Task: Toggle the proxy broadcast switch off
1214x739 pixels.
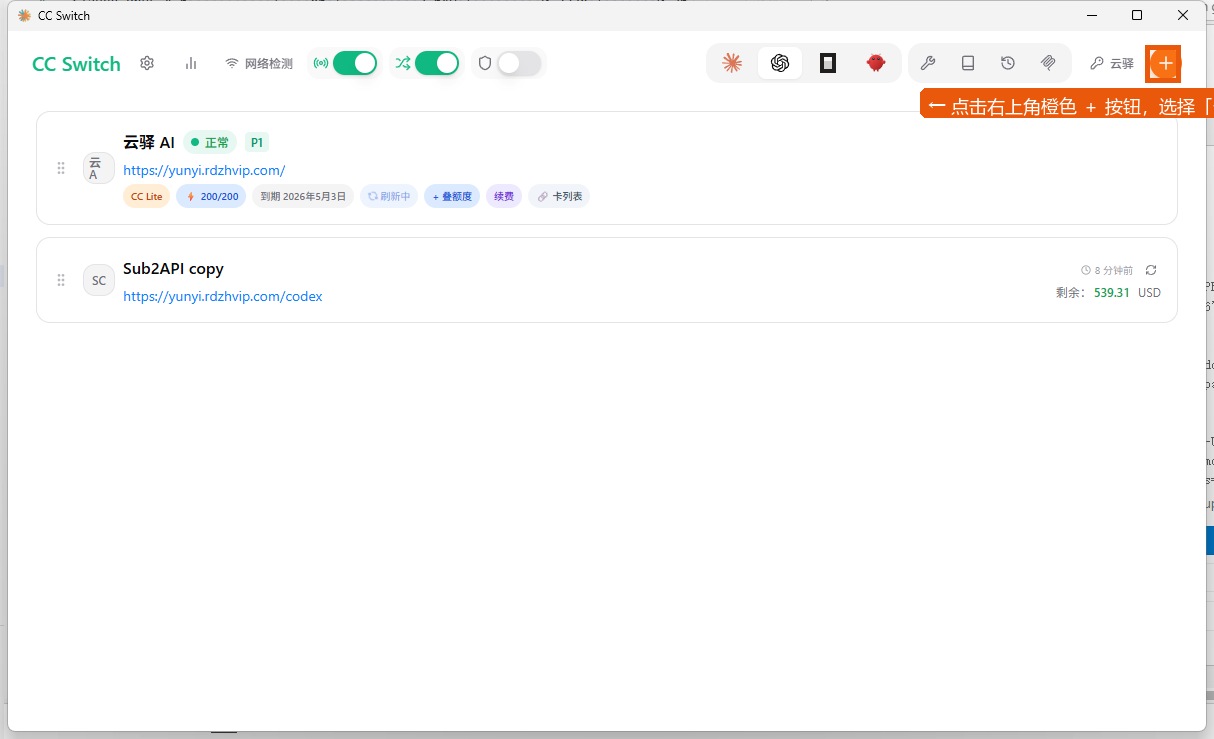Action: 355,63
